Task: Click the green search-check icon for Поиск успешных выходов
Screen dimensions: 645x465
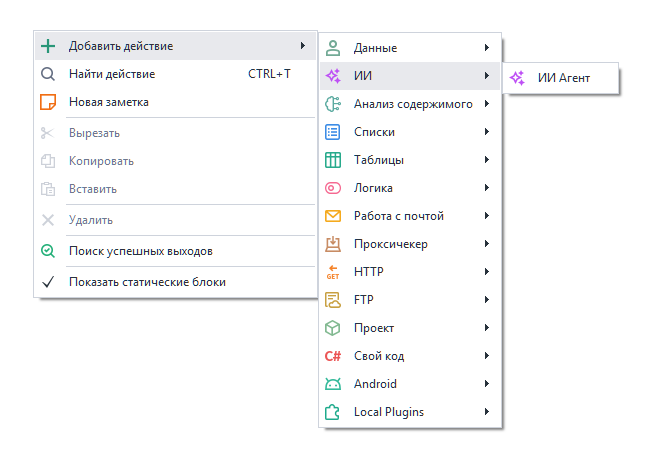Action: [x=48, y=251]
